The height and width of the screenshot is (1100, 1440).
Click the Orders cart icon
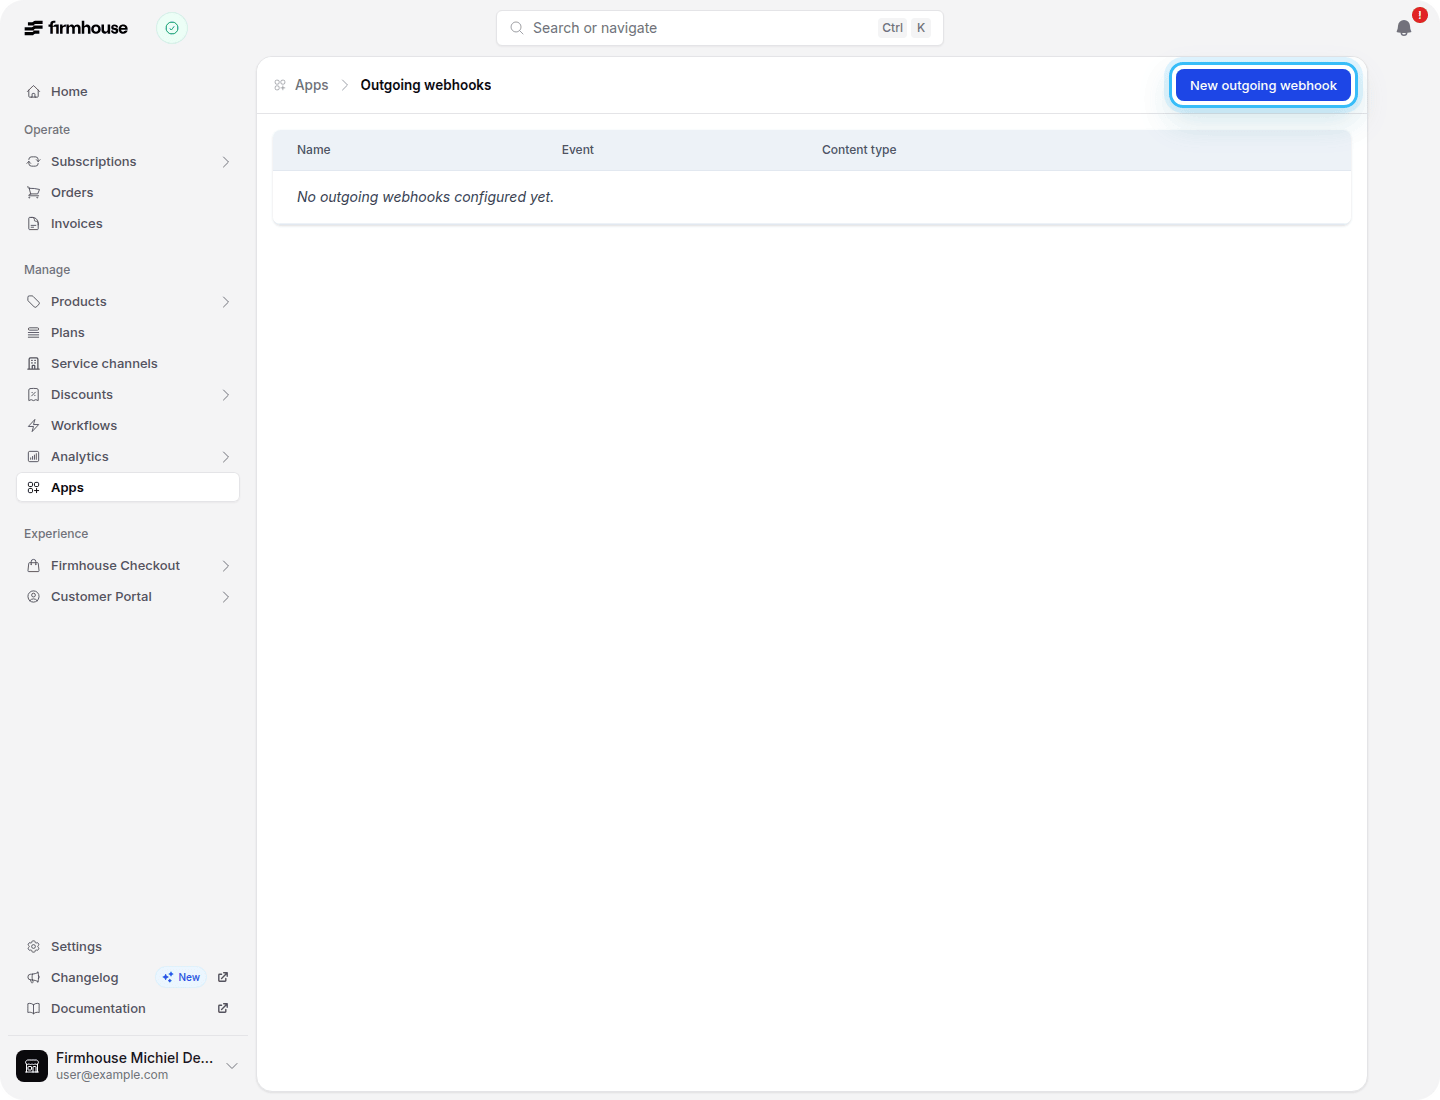pos(34,192)
